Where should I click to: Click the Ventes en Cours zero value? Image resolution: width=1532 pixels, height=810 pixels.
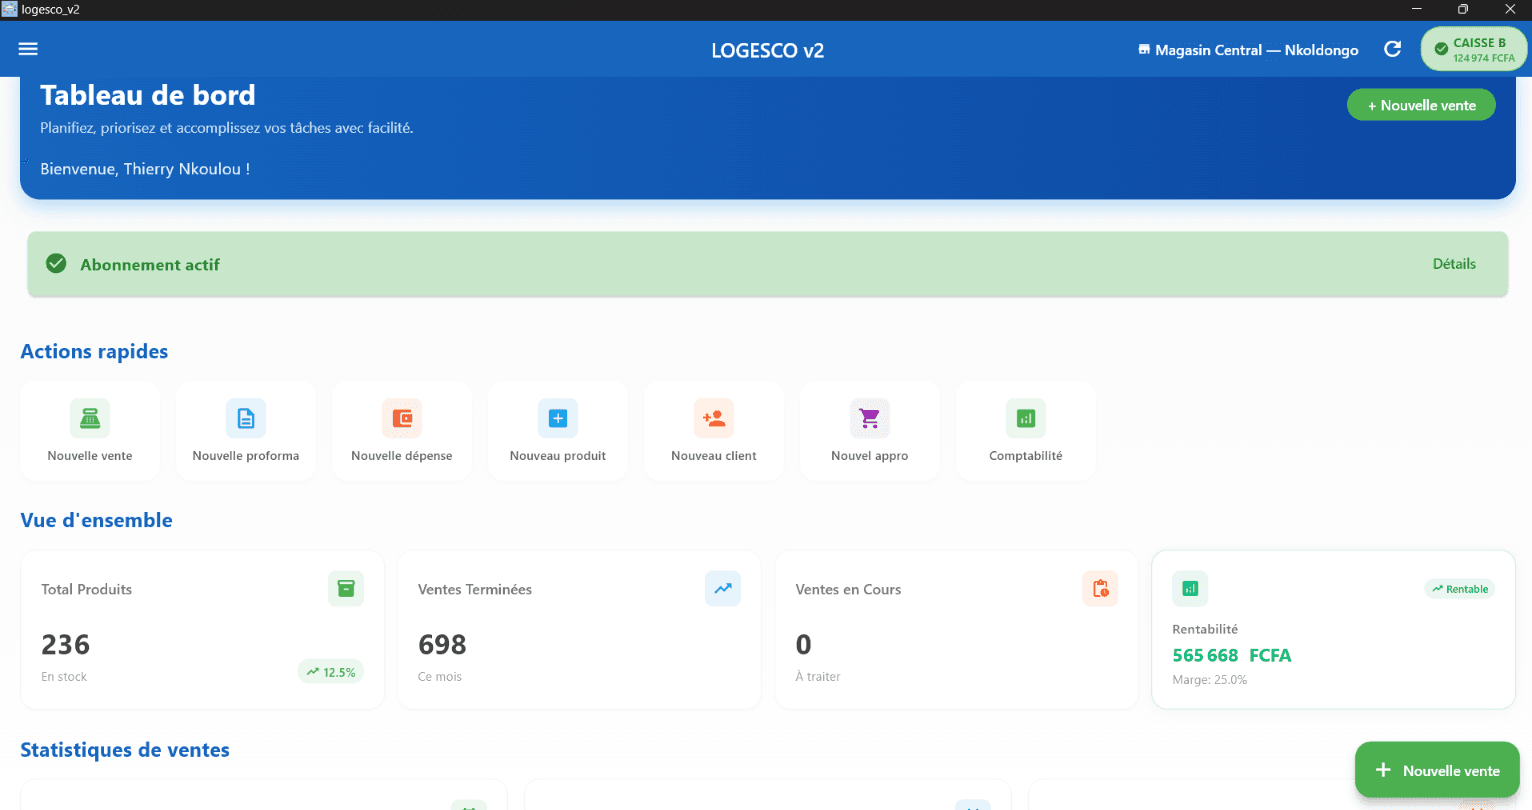point(803,645)
